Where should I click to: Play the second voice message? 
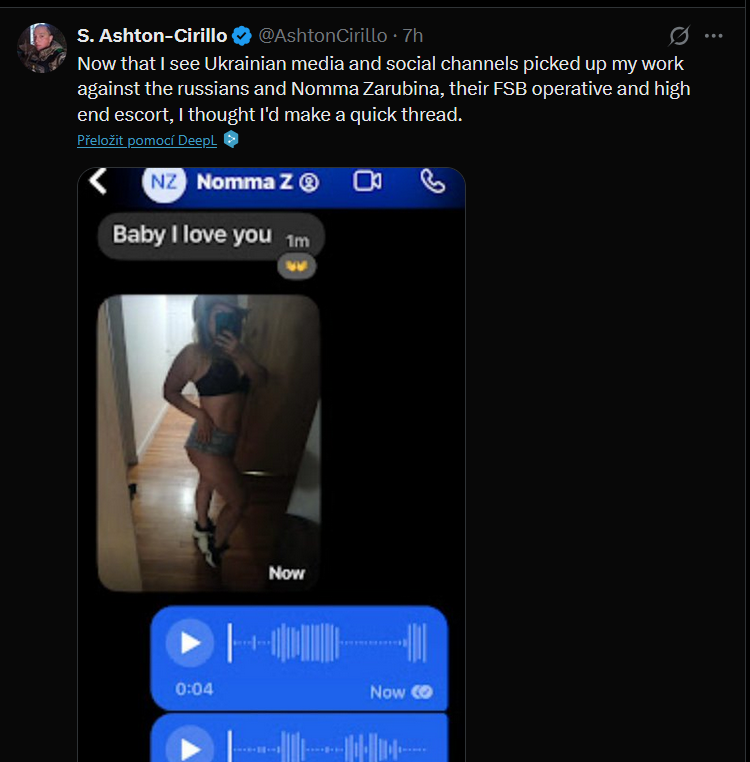(190, 745)
